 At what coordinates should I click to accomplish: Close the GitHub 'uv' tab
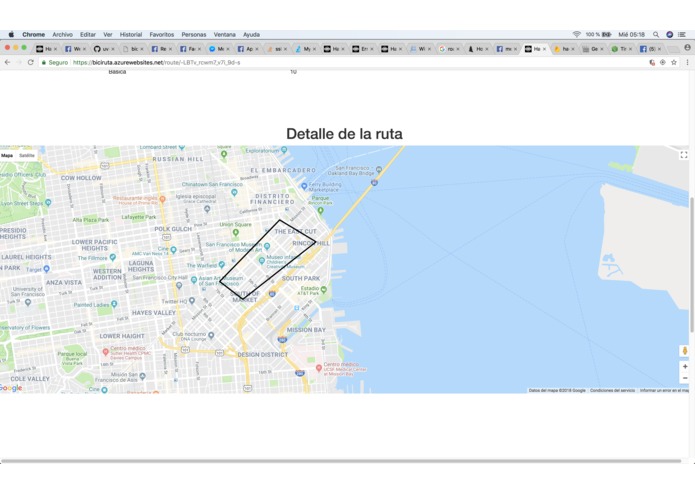click(x=113, y=49)
